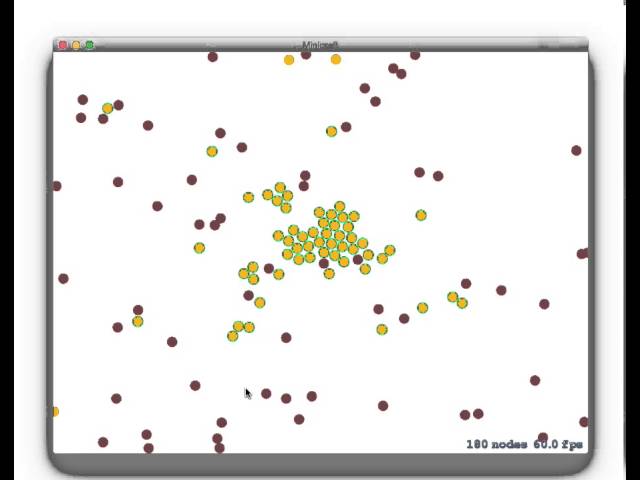Click the isolated maroon node near the upper right window edge

576,151
